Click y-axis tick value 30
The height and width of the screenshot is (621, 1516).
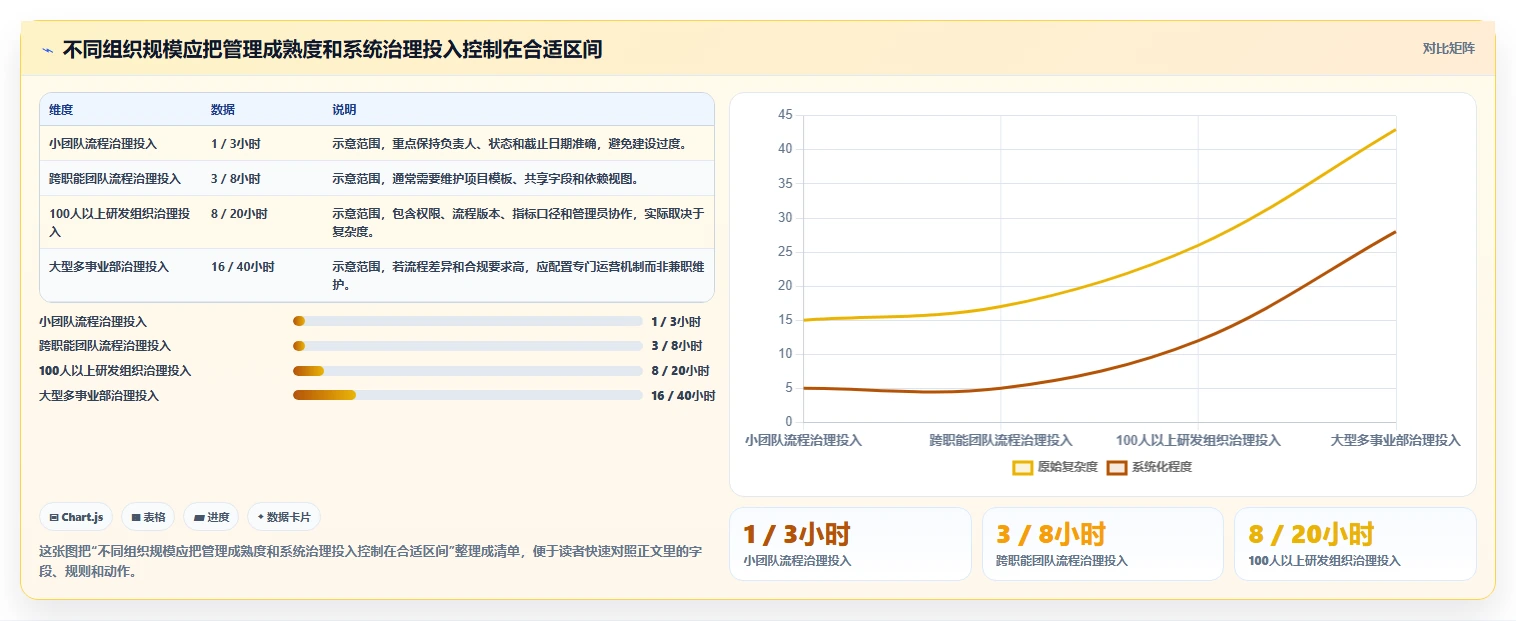[785, 218]
